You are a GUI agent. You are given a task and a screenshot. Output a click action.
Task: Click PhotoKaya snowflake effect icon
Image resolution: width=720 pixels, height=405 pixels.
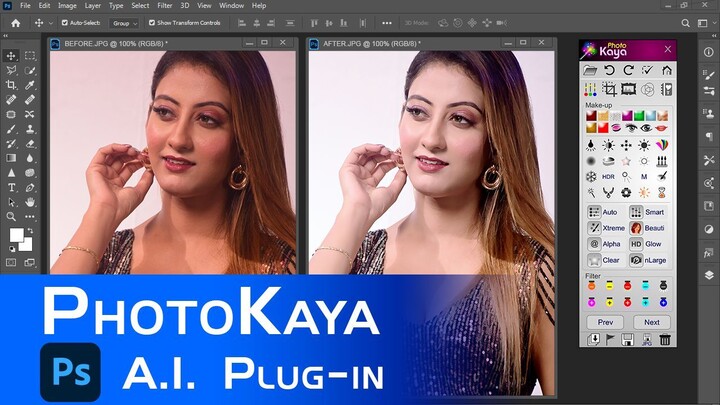pyautogui.click(x=591, y=177)
